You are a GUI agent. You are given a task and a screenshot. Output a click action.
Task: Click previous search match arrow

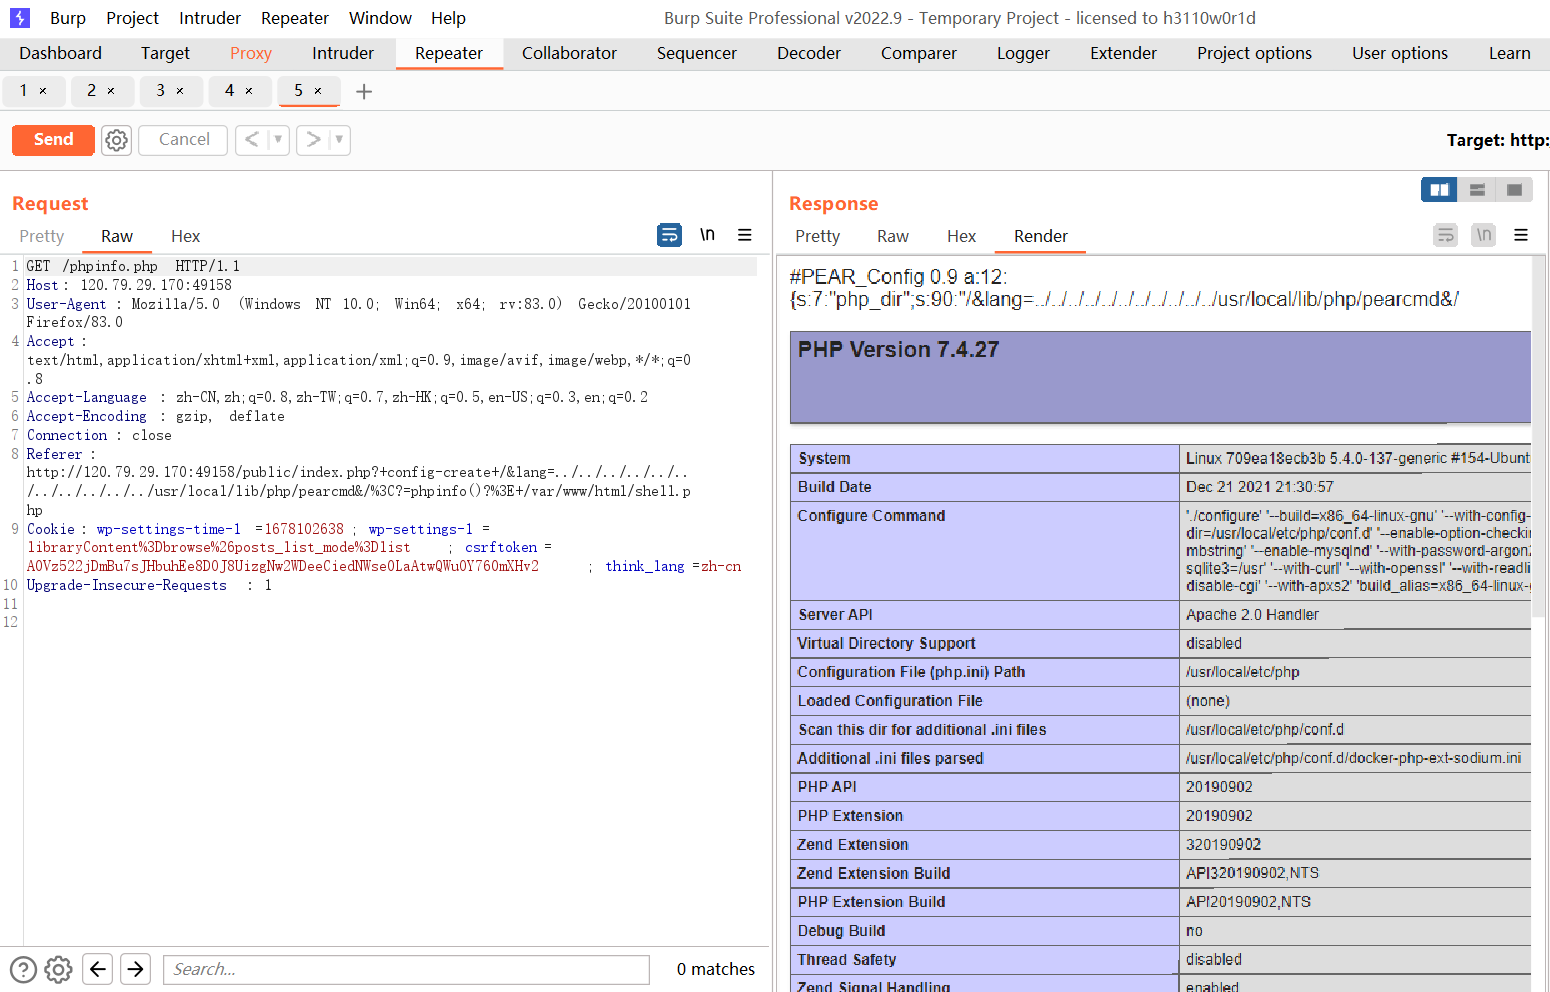click(x=97, y=969)
